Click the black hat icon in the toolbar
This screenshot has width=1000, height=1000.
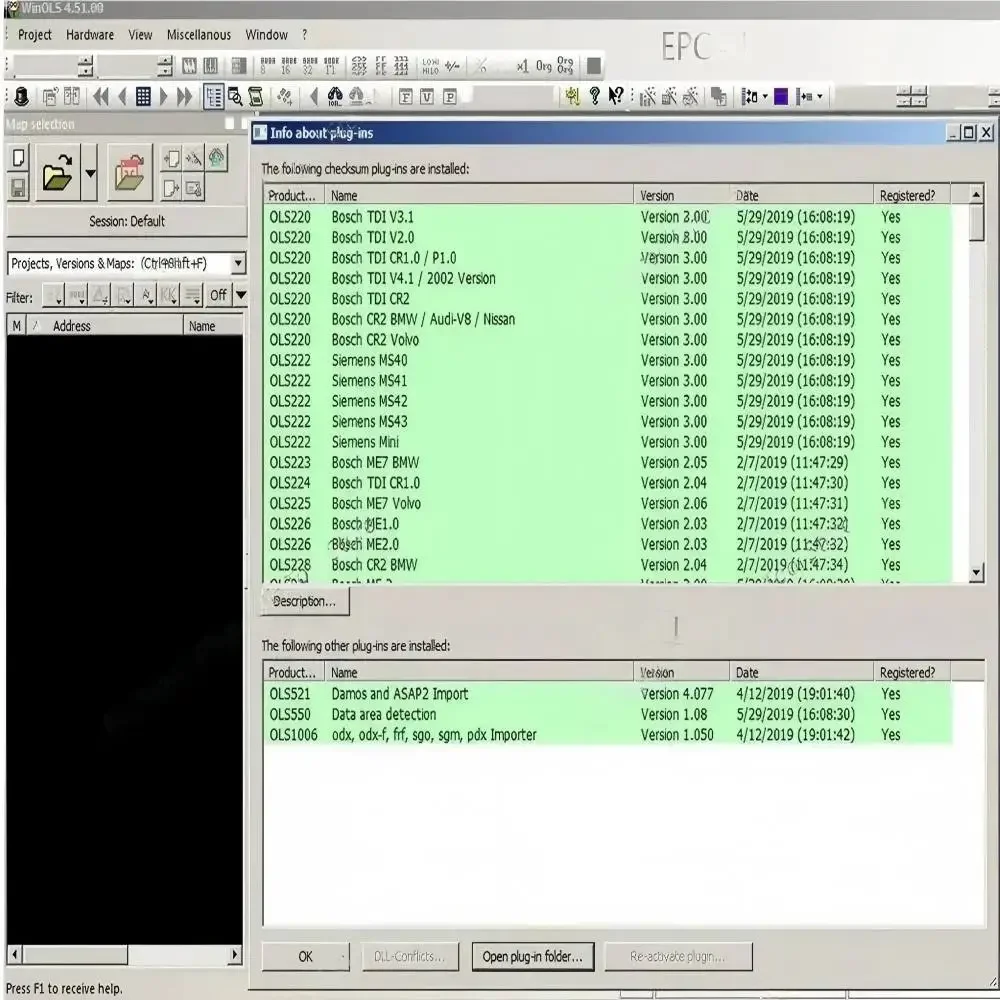[21, 96]
